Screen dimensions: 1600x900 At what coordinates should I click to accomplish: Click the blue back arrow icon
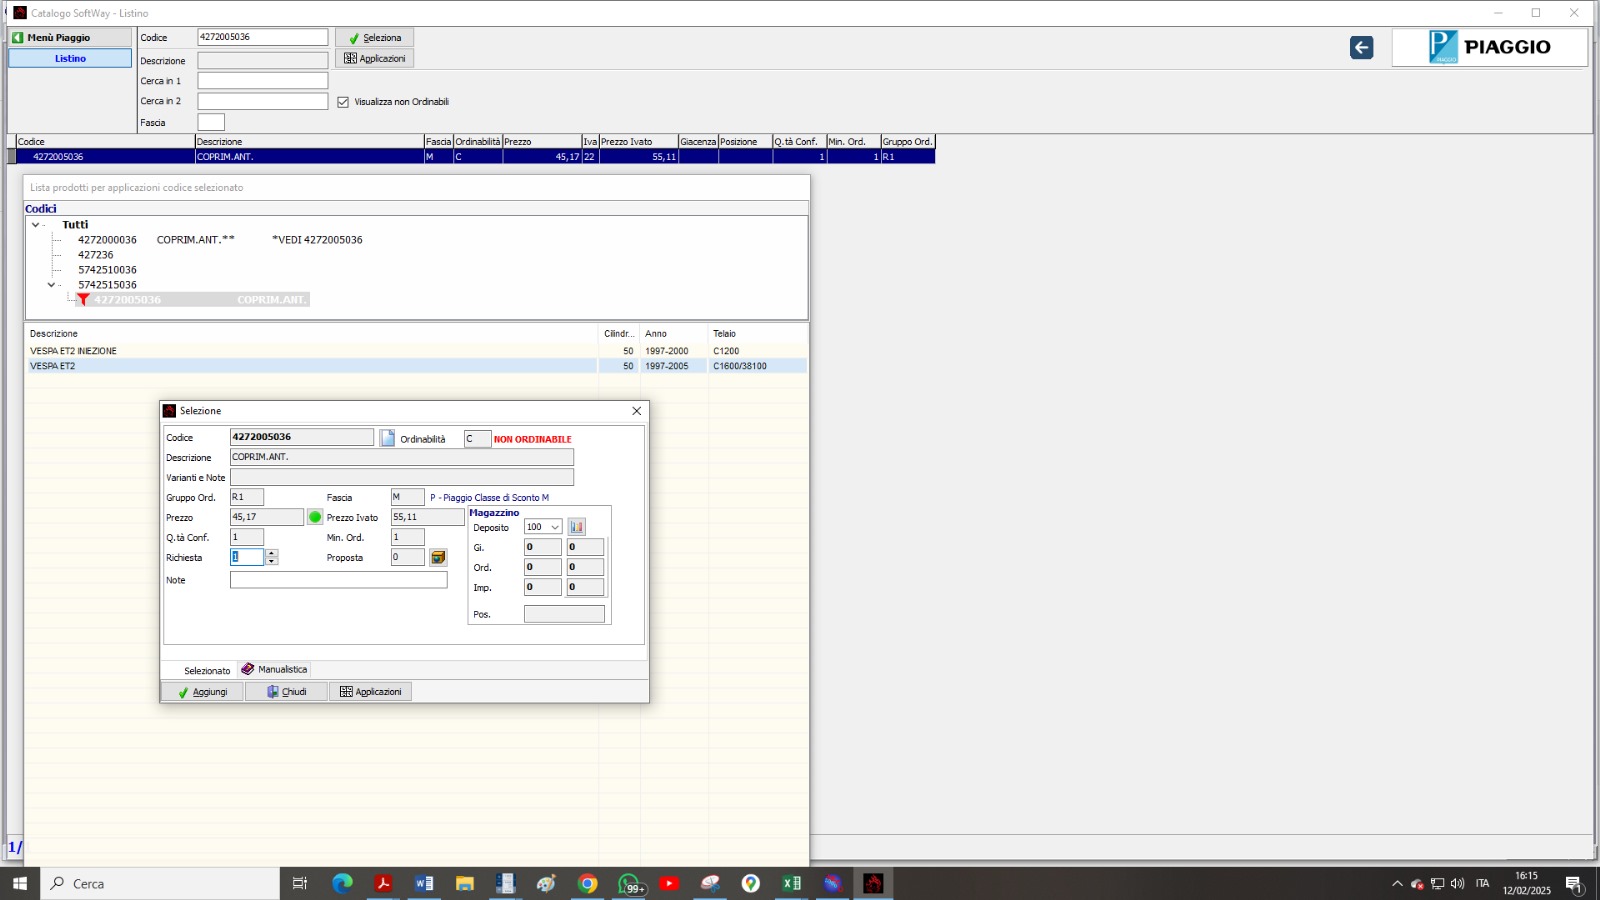1361,48
